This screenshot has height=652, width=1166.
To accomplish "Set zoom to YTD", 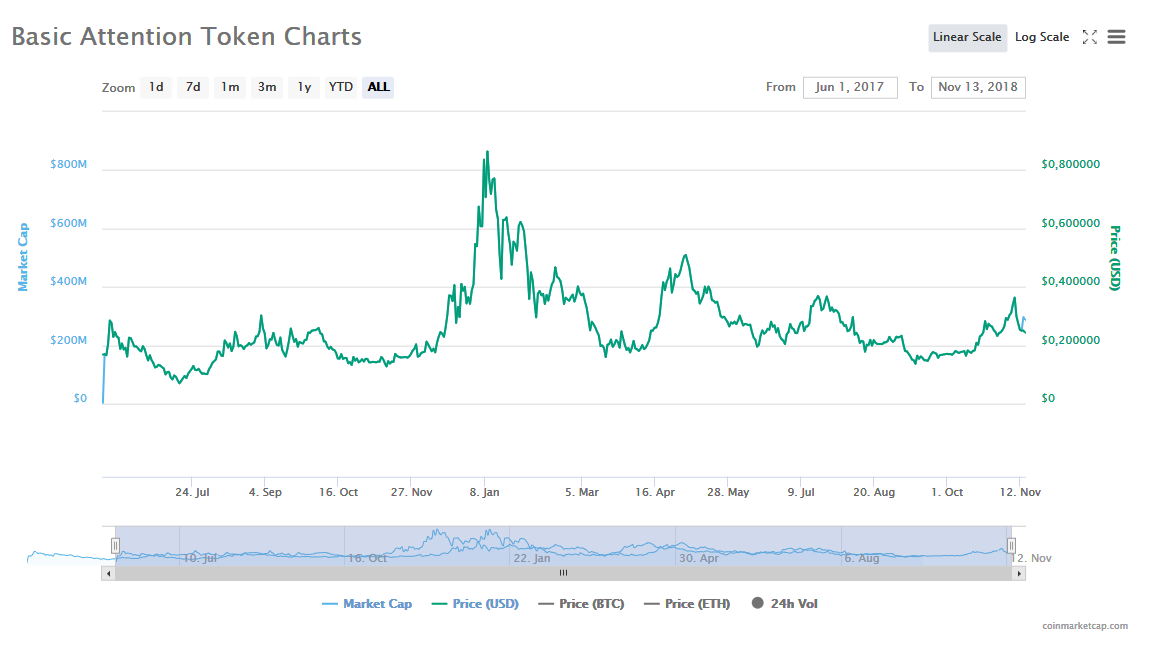I will (x=341, y=87).
